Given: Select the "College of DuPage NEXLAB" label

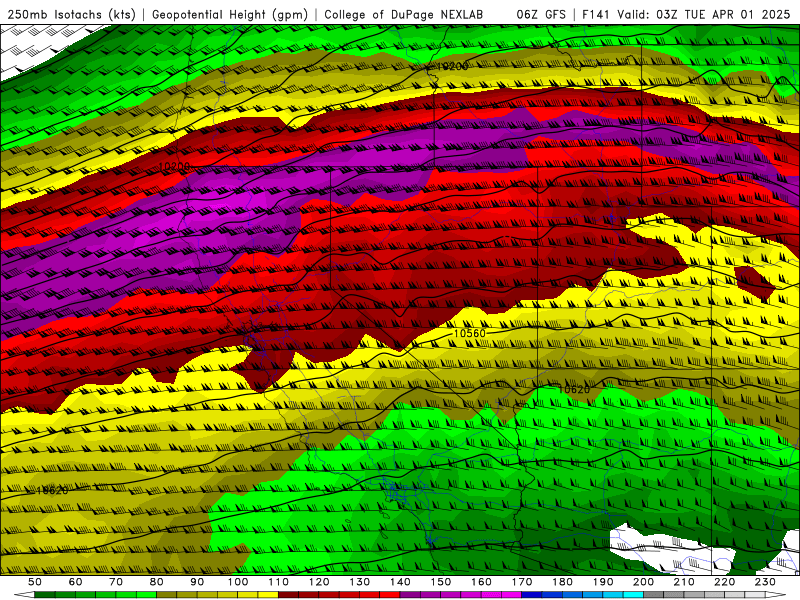Looking at the screenshot, I should click(403, 15).
